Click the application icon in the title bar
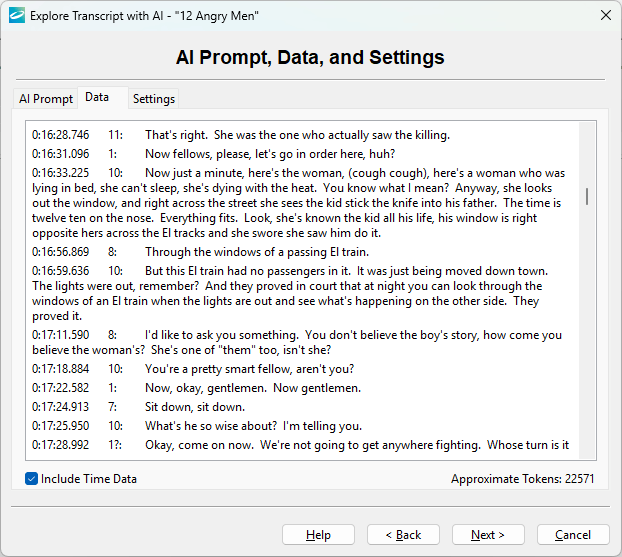The height and width of the screenshot is (557, 622). click(x=15, y=15)
